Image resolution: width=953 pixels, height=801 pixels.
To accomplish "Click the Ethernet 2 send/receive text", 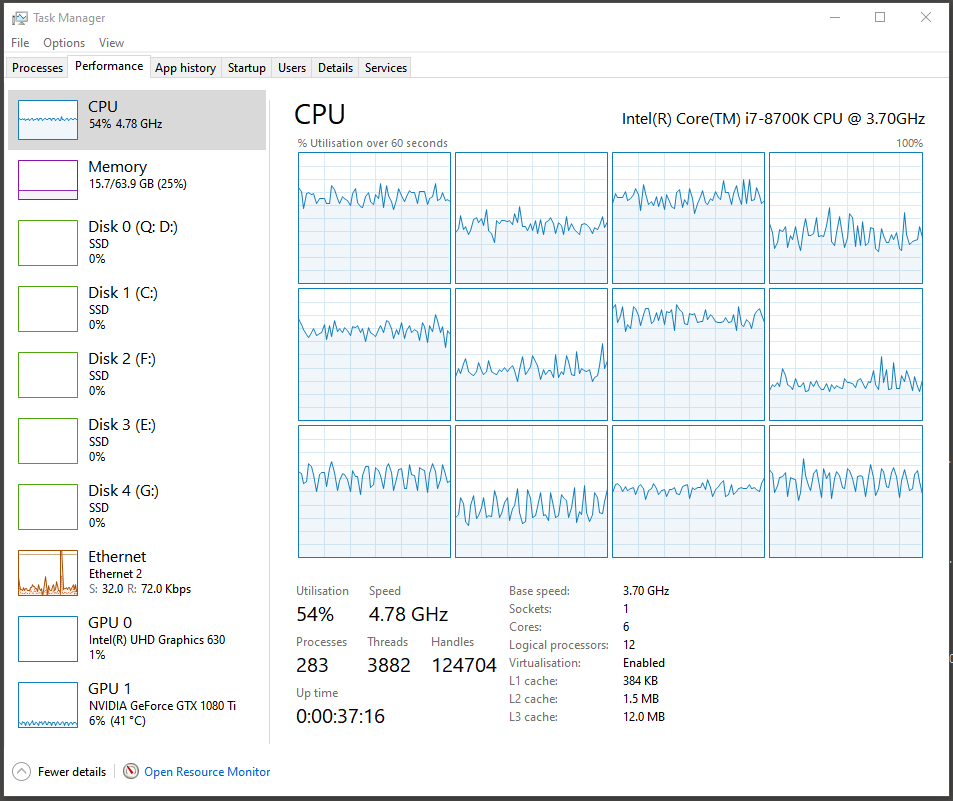I will (x=140, y=589).
